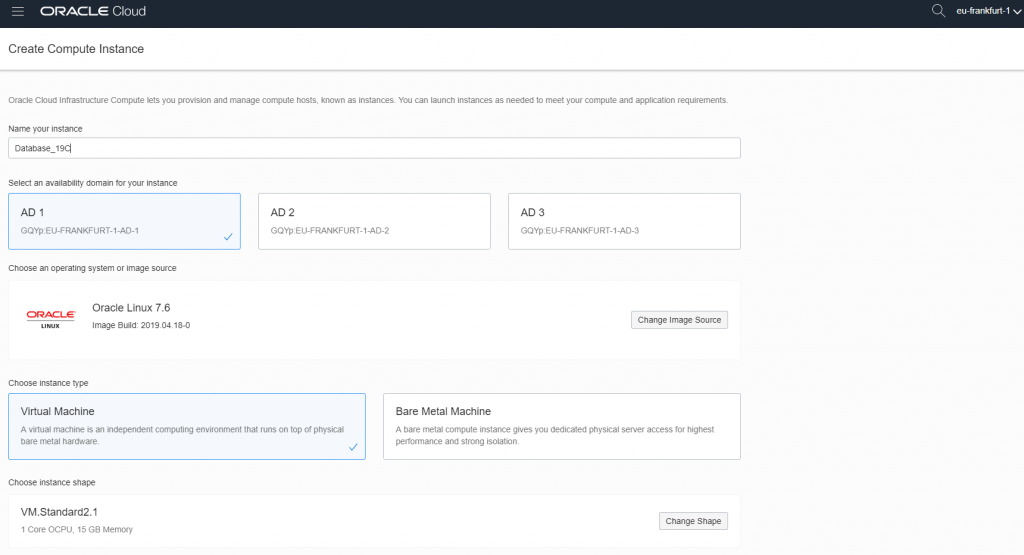Viewport: 1024px width, 555px height.
Task: Select availability domain AD 1
Action: (x=124, y=221)
